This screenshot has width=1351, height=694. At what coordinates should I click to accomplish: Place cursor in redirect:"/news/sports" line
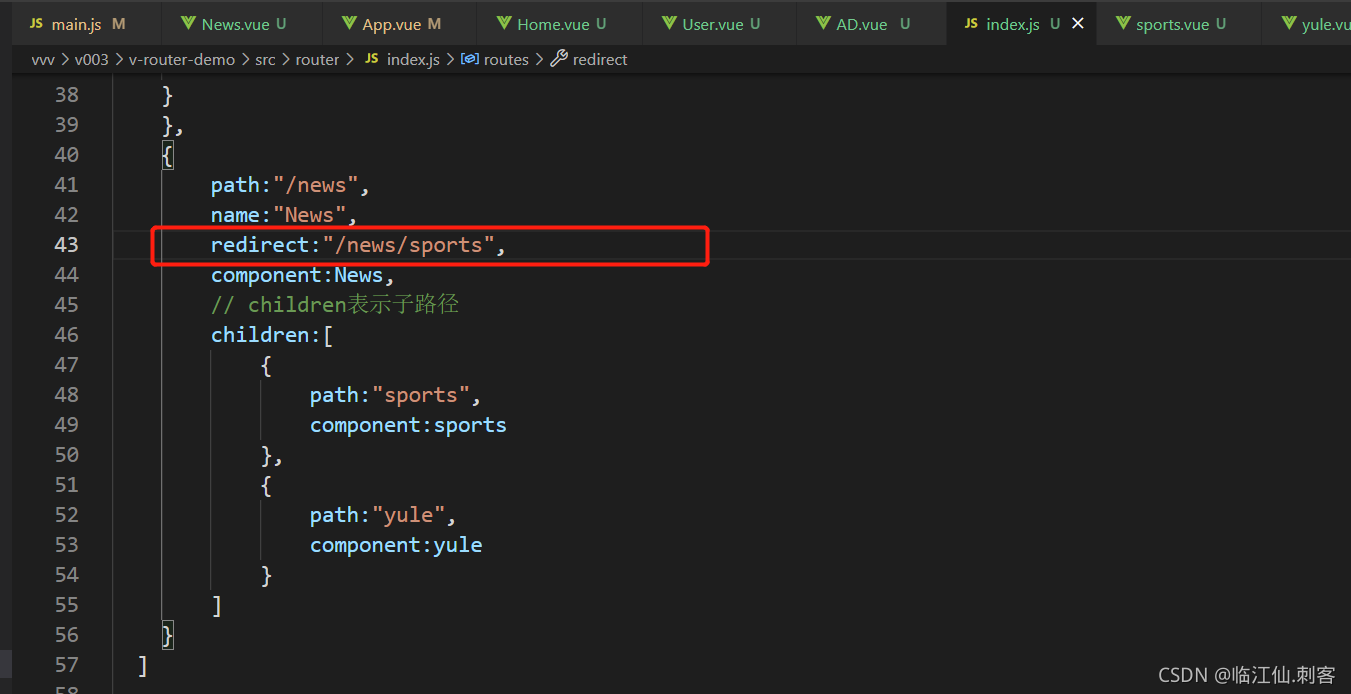point(358,245)
